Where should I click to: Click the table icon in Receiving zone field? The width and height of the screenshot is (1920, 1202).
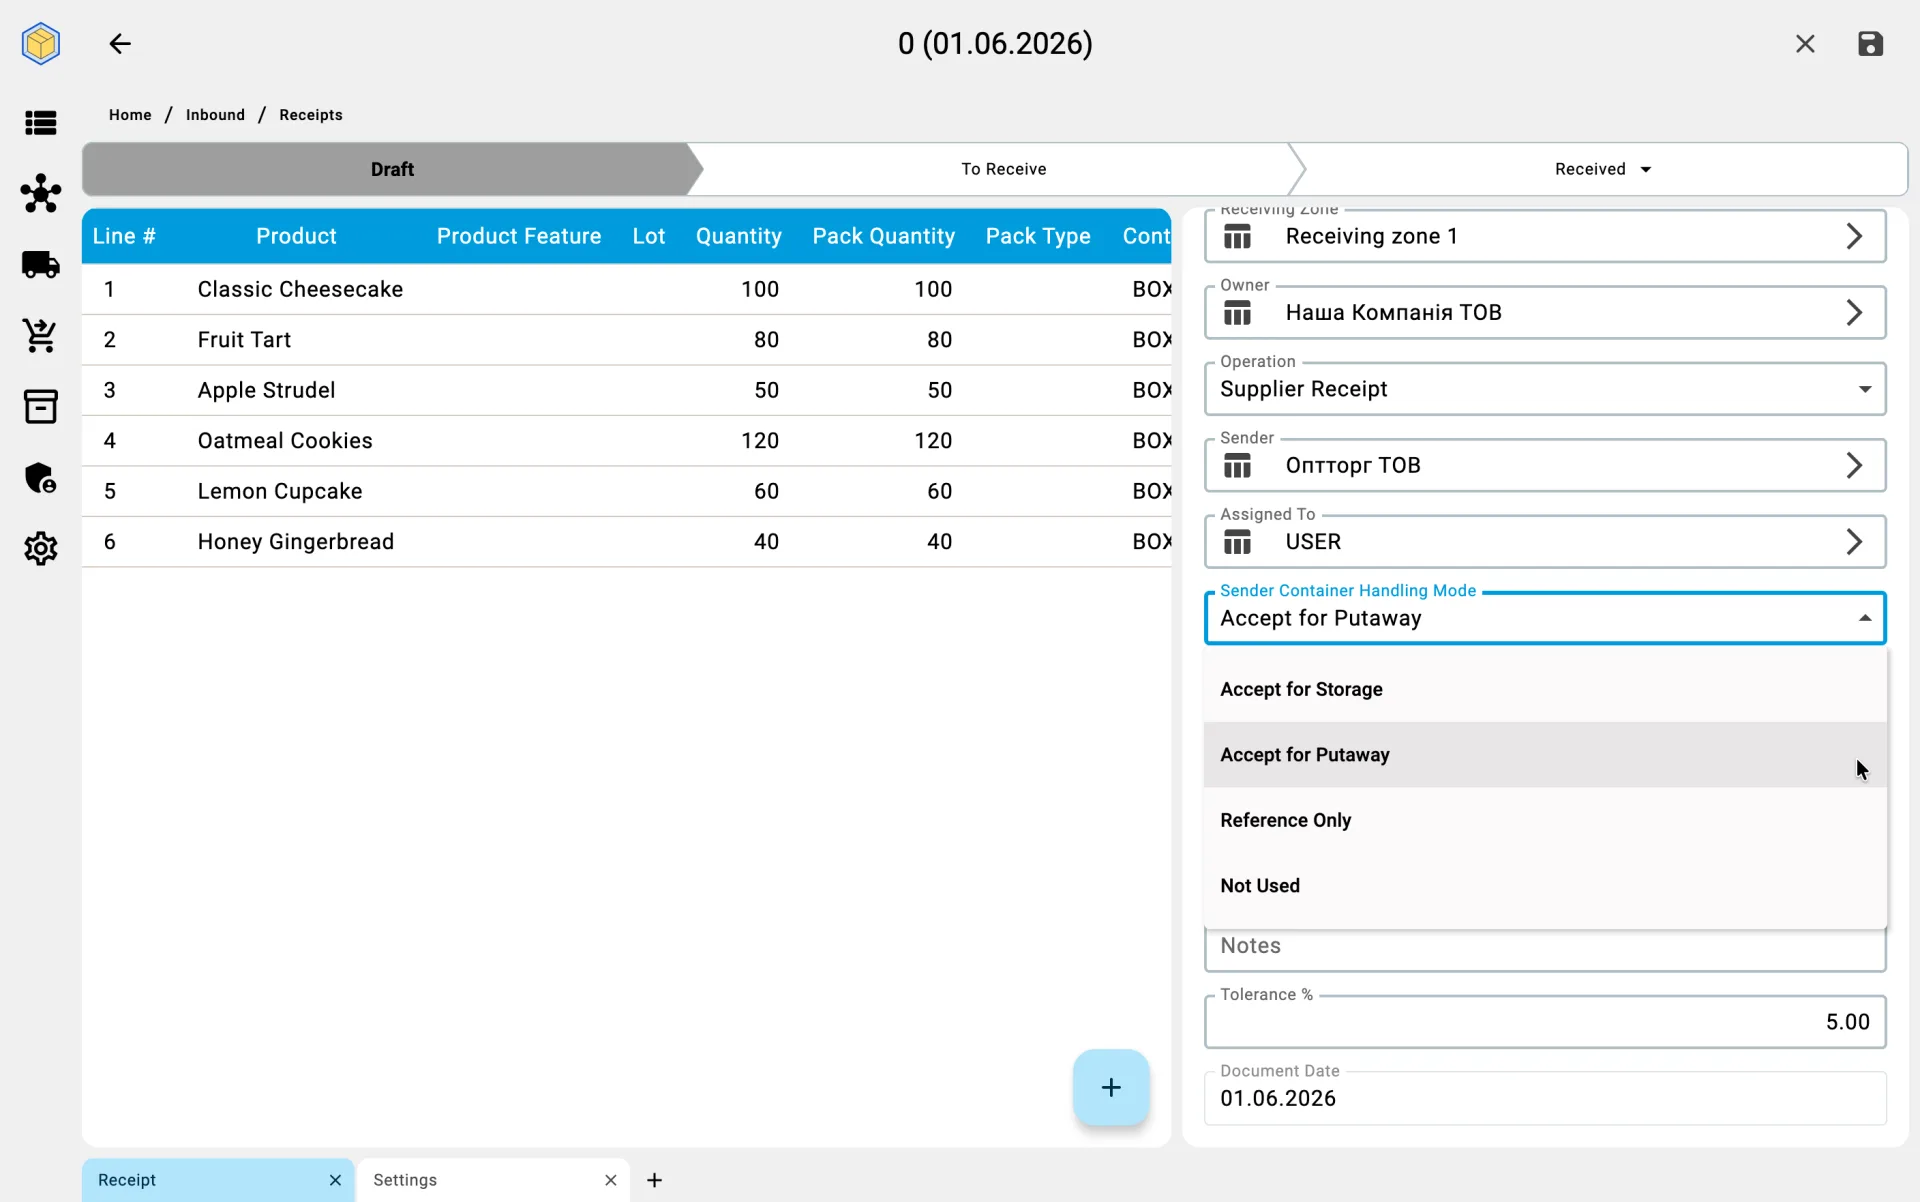coord(1238,237)
